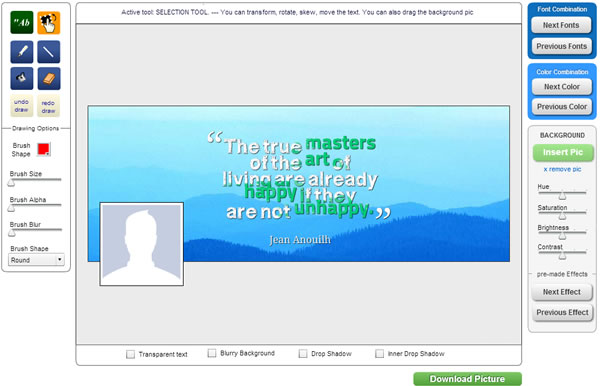Select the "Jean Anouilh" author text
Image resolution: width=600 pixels, height=386 pixels.
click(x=300, y=240)
